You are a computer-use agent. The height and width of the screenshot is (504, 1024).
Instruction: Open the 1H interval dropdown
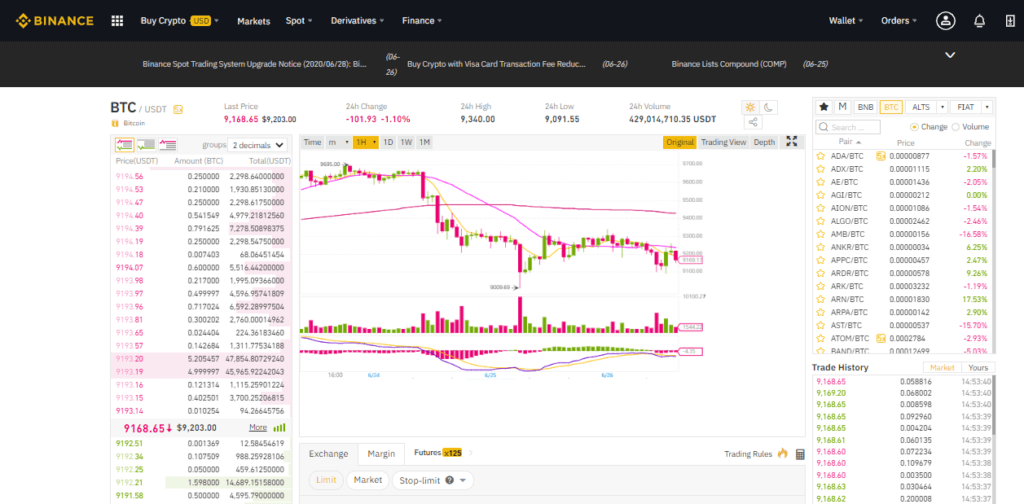(366, 142)
